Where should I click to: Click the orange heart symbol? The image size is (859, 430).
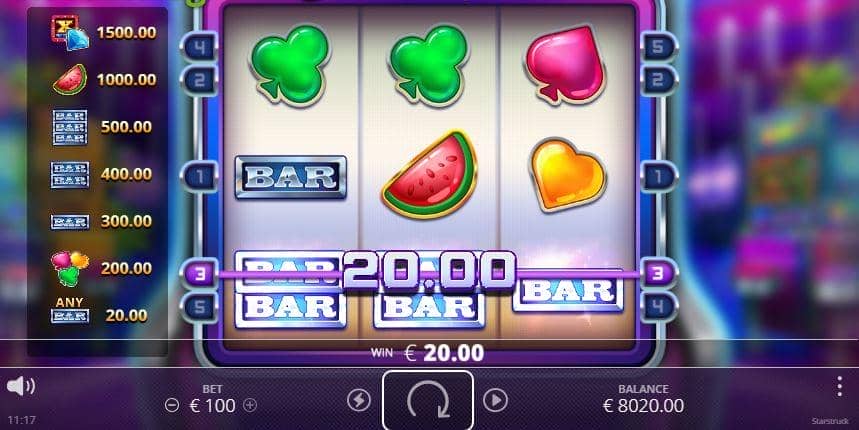point(568,174)
